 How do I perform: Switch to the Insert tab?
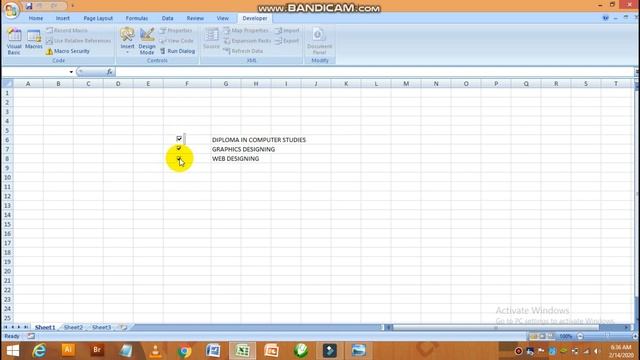(x=62, y=18)
